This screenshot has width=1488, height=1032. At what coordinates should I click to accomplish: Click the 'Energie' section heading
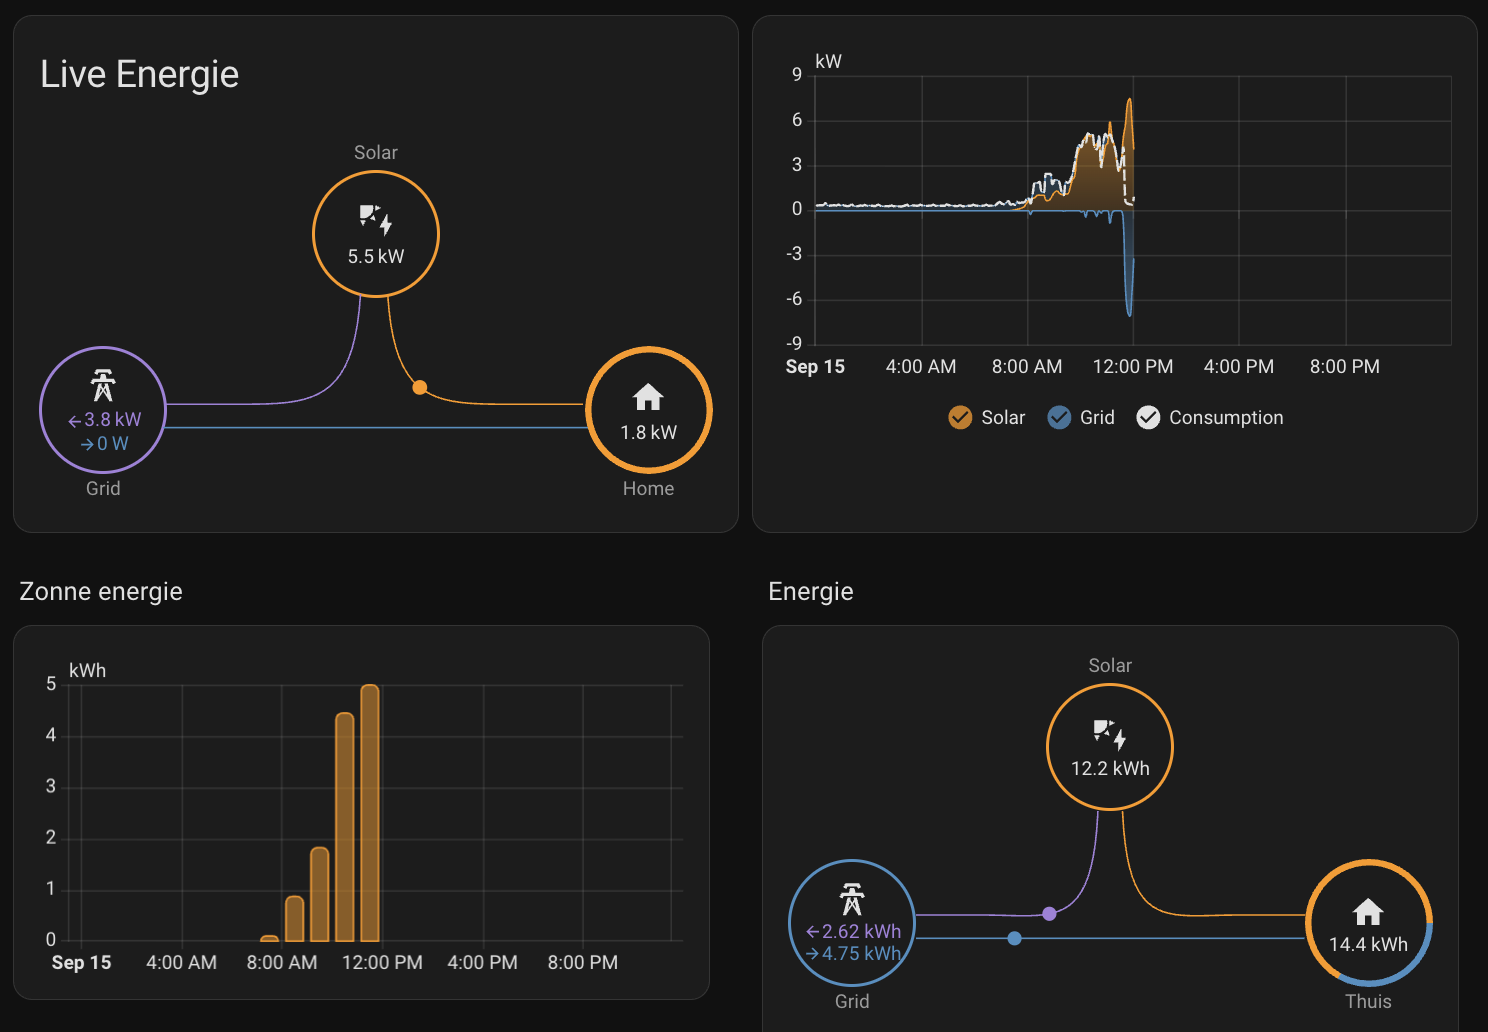pos(811,591)
